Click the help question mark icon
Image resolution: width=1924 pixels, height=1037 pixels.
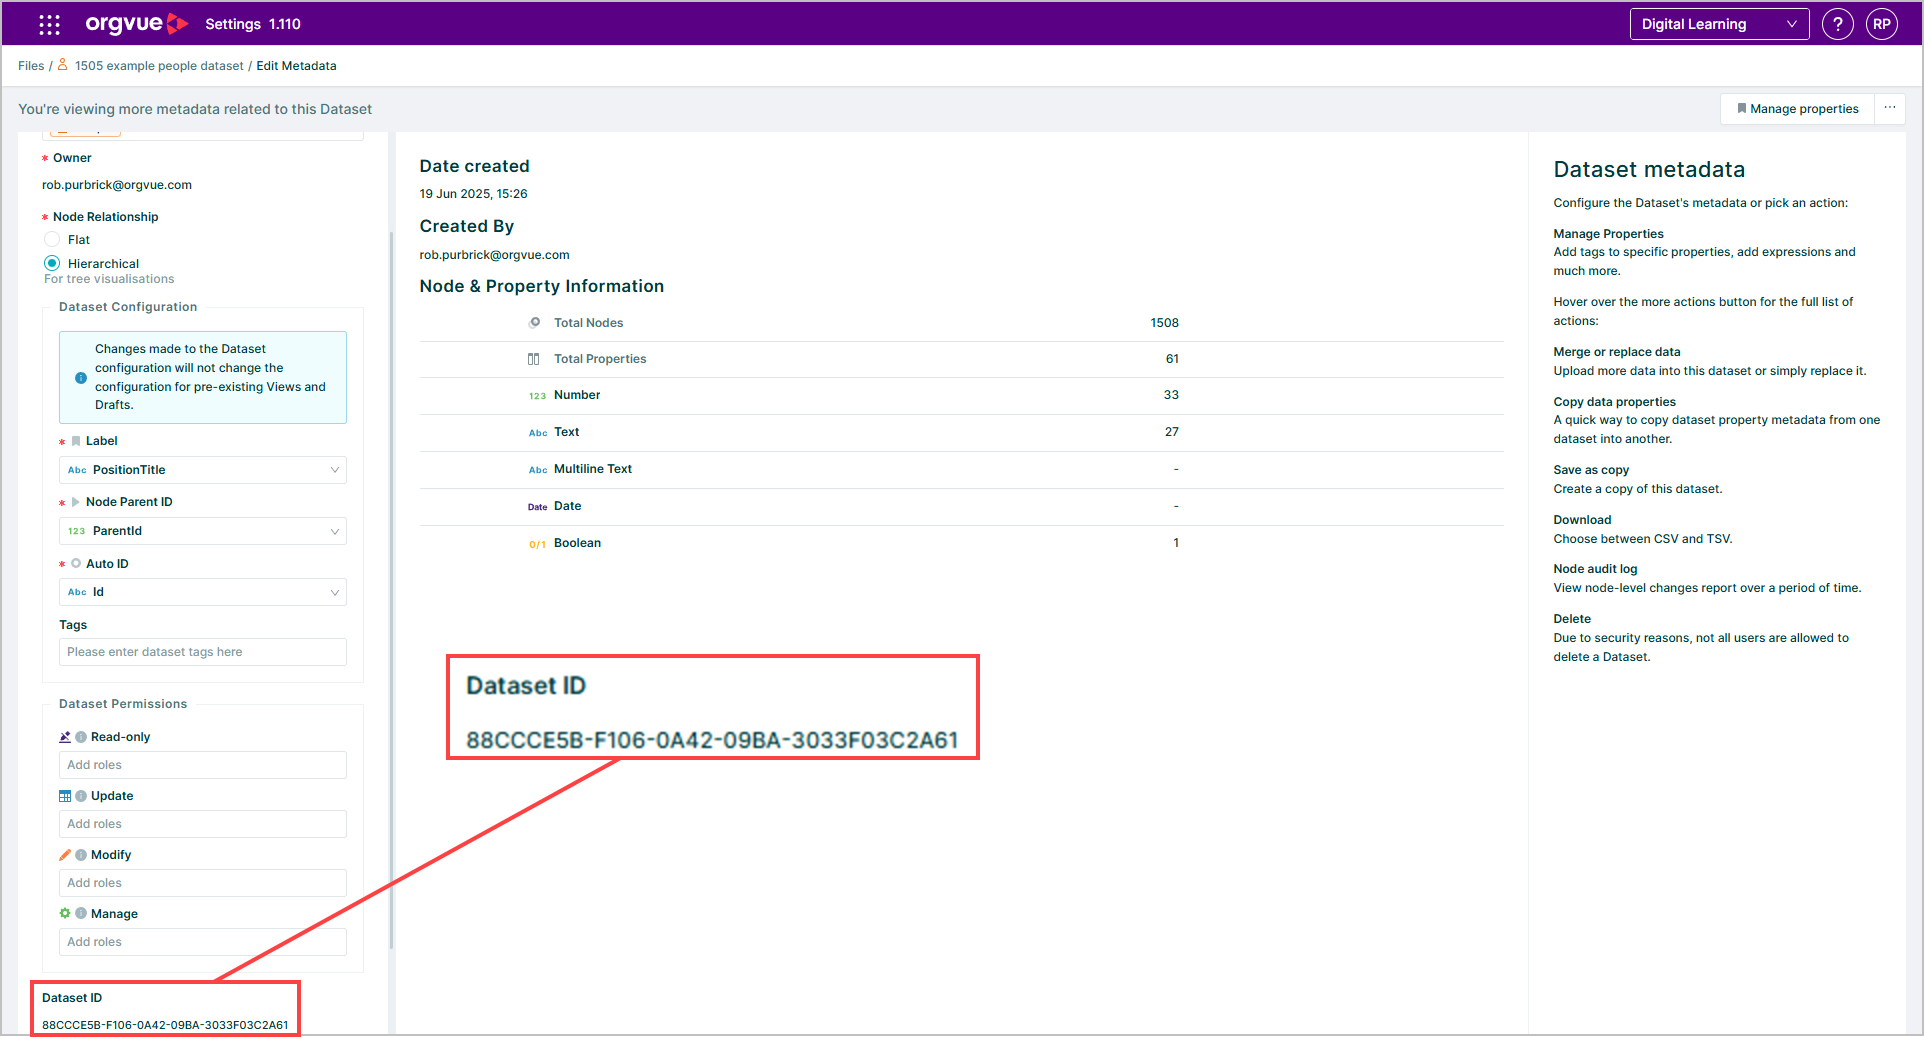1837,24
